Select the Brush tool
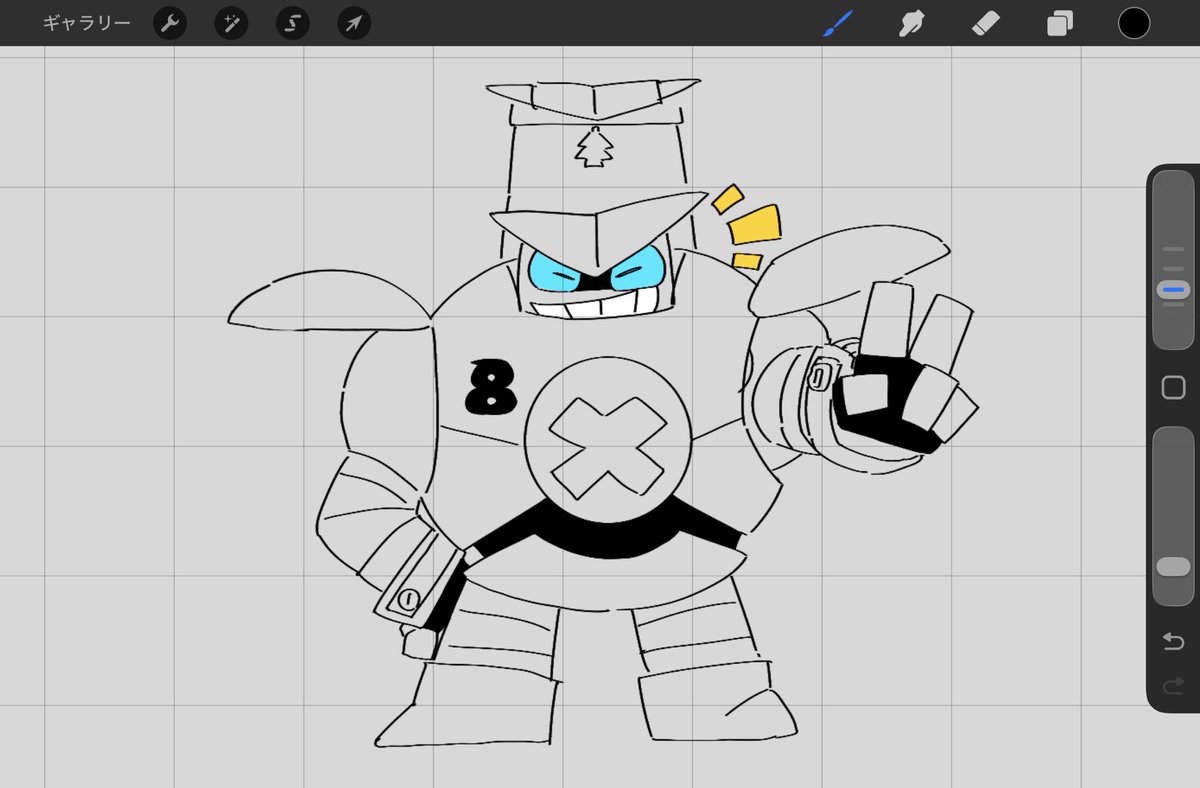The image size is (1200, 788). coord(838,23)
